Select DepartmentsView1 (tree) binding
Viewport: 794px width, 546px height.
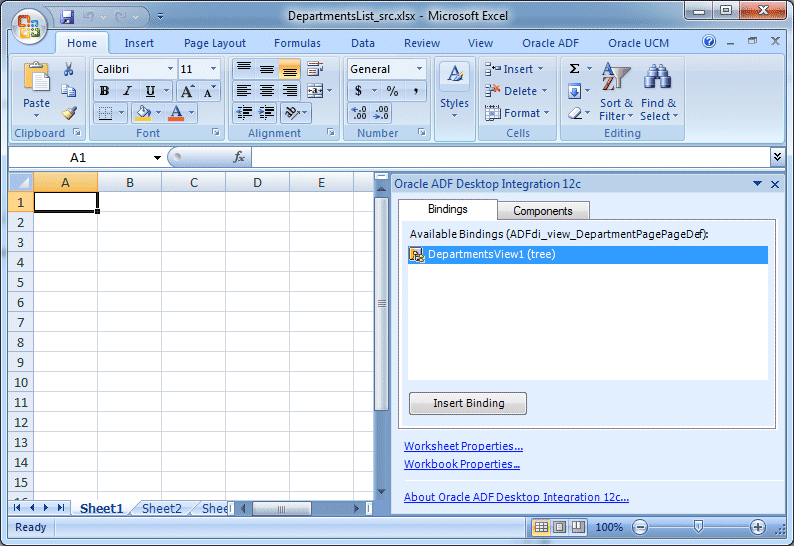click(x=588, y=254)
